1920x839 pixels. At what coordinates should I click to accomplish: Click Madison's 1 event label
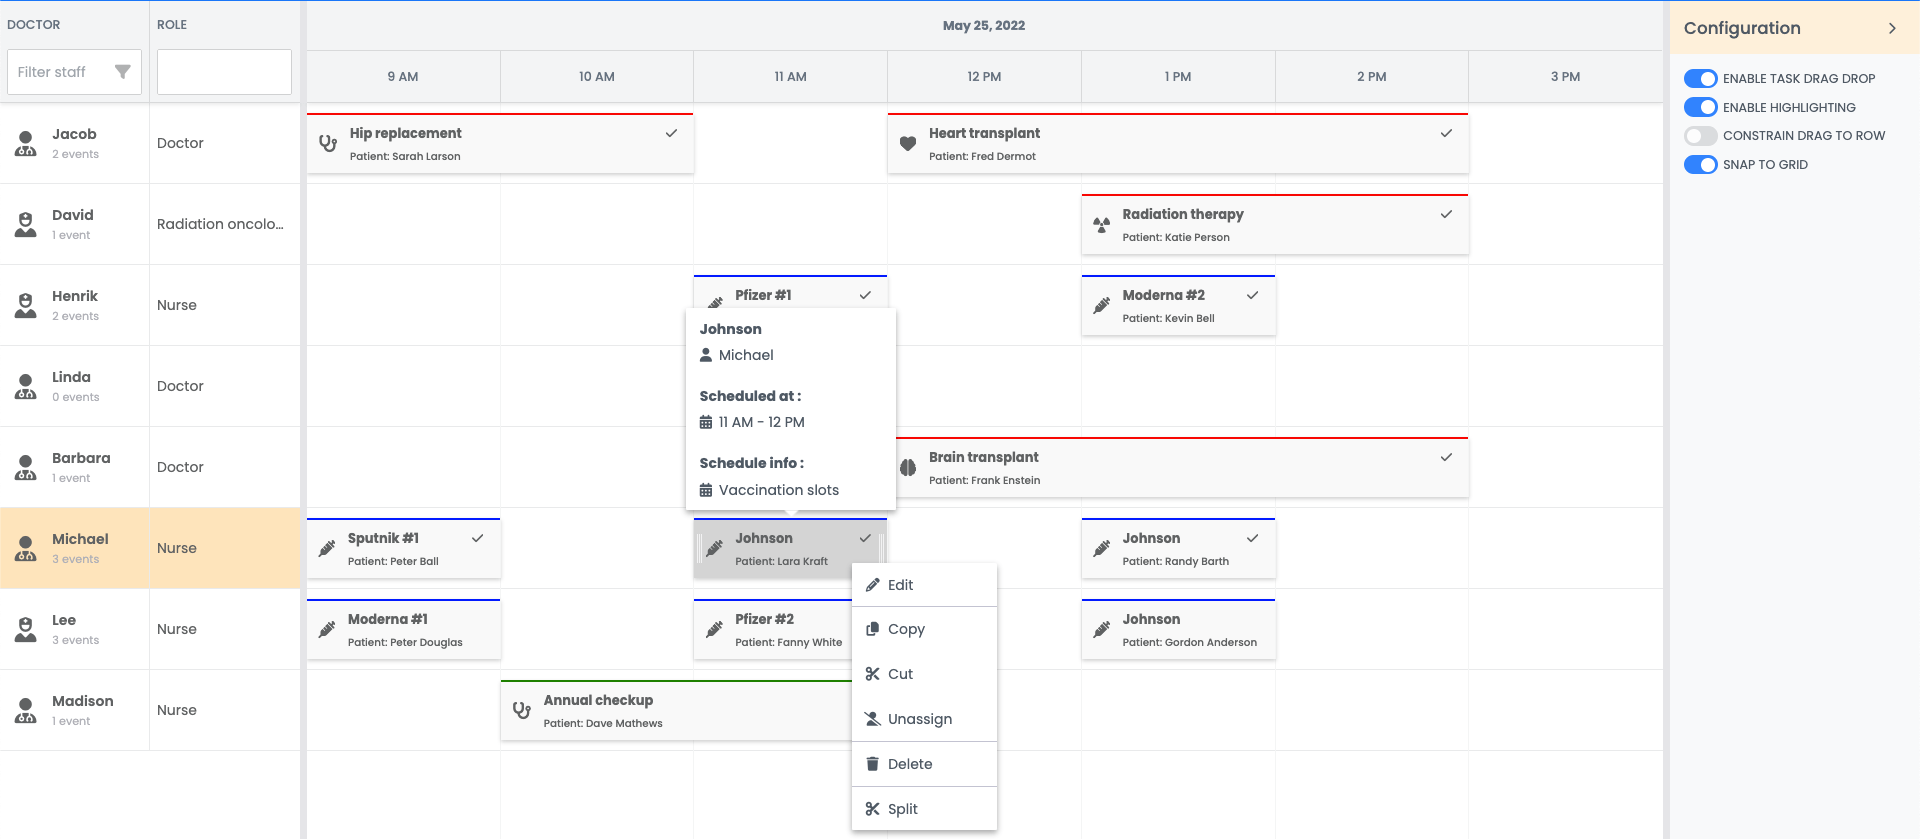(71, 721)
